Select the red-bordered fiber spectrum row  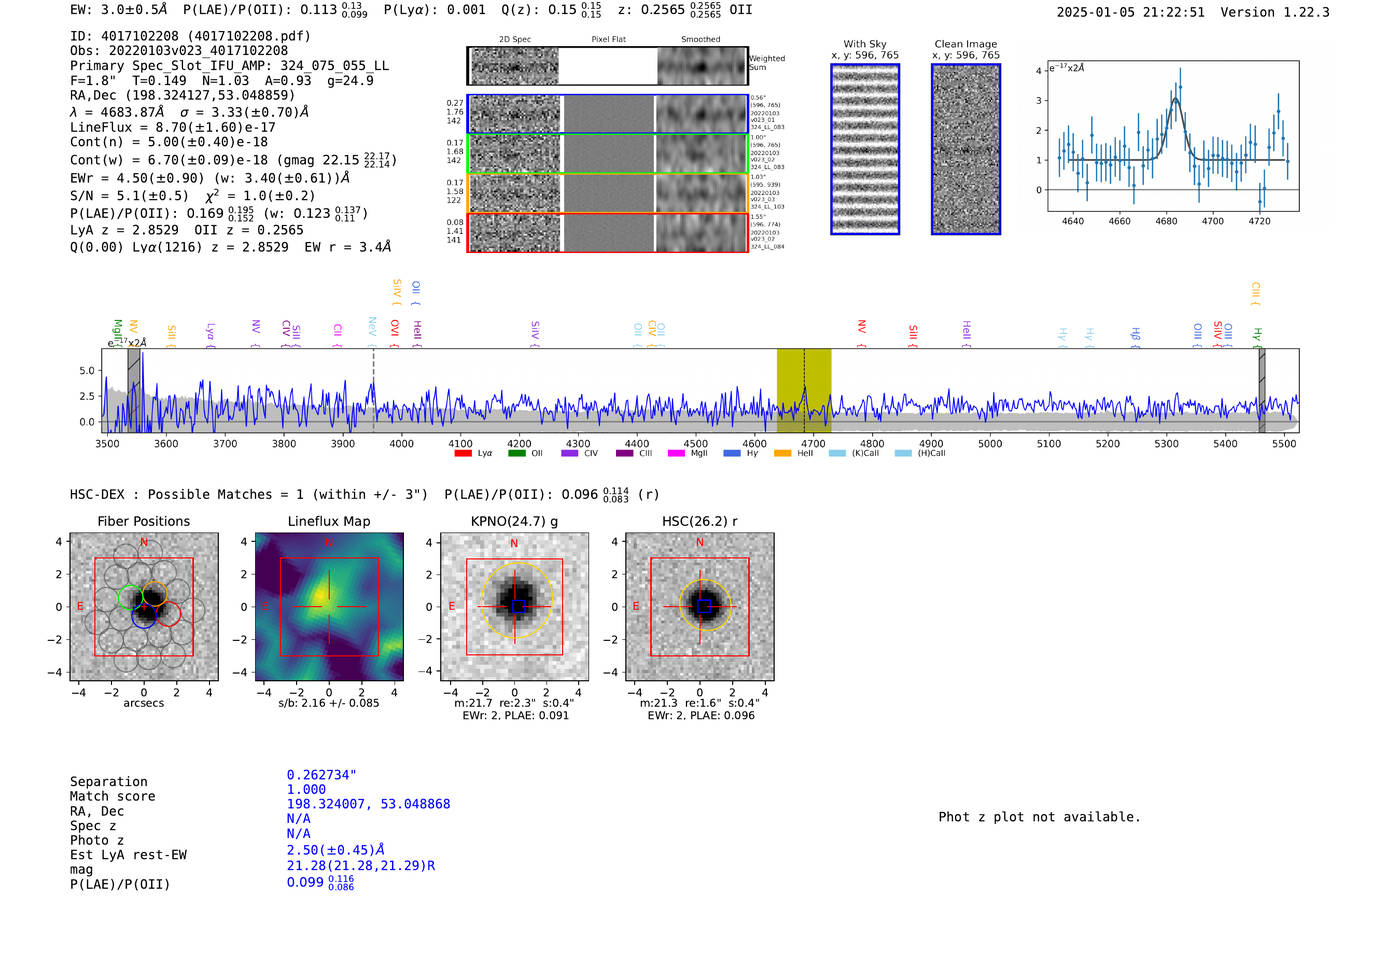tap(608, 233)
